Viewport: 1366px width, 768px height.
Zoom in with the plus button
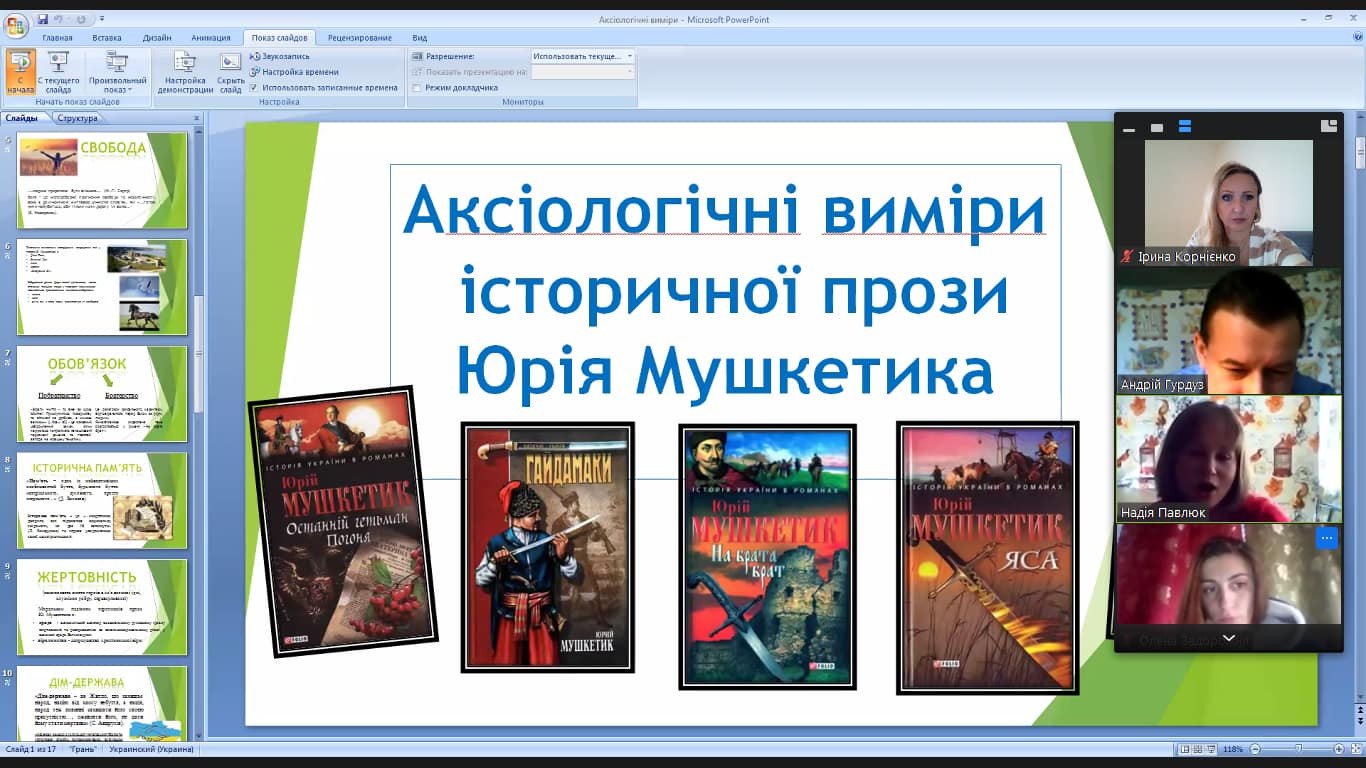1338,749
